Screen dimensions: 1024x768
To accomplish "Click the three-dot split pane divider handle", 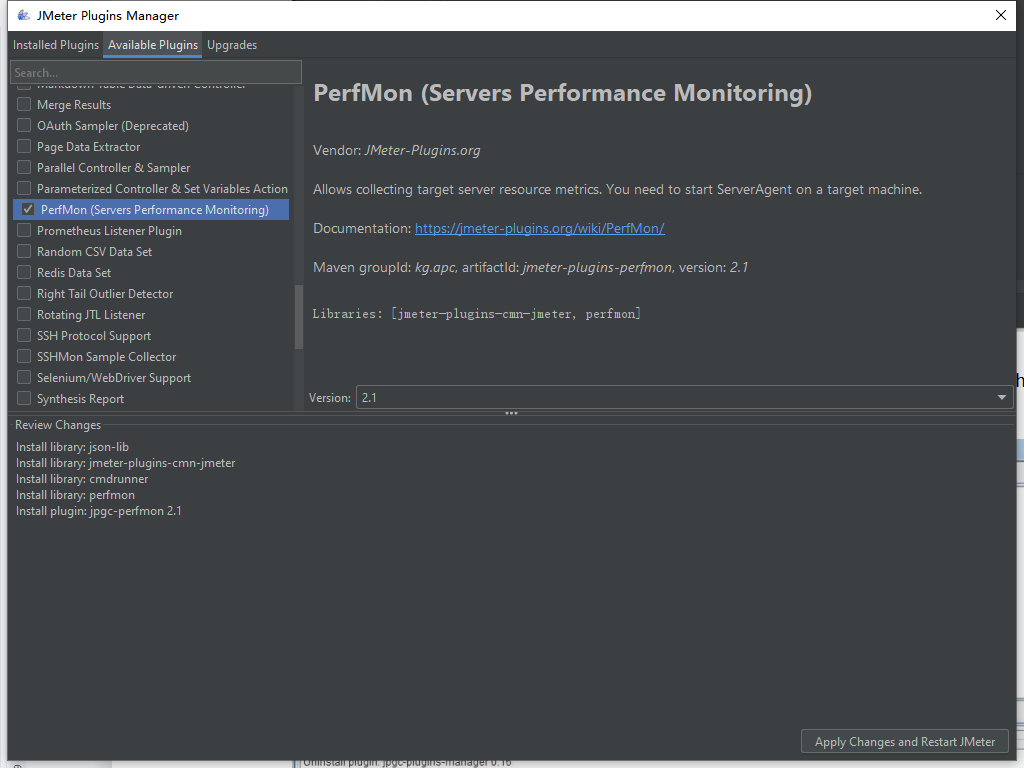I will pos(511,413).
